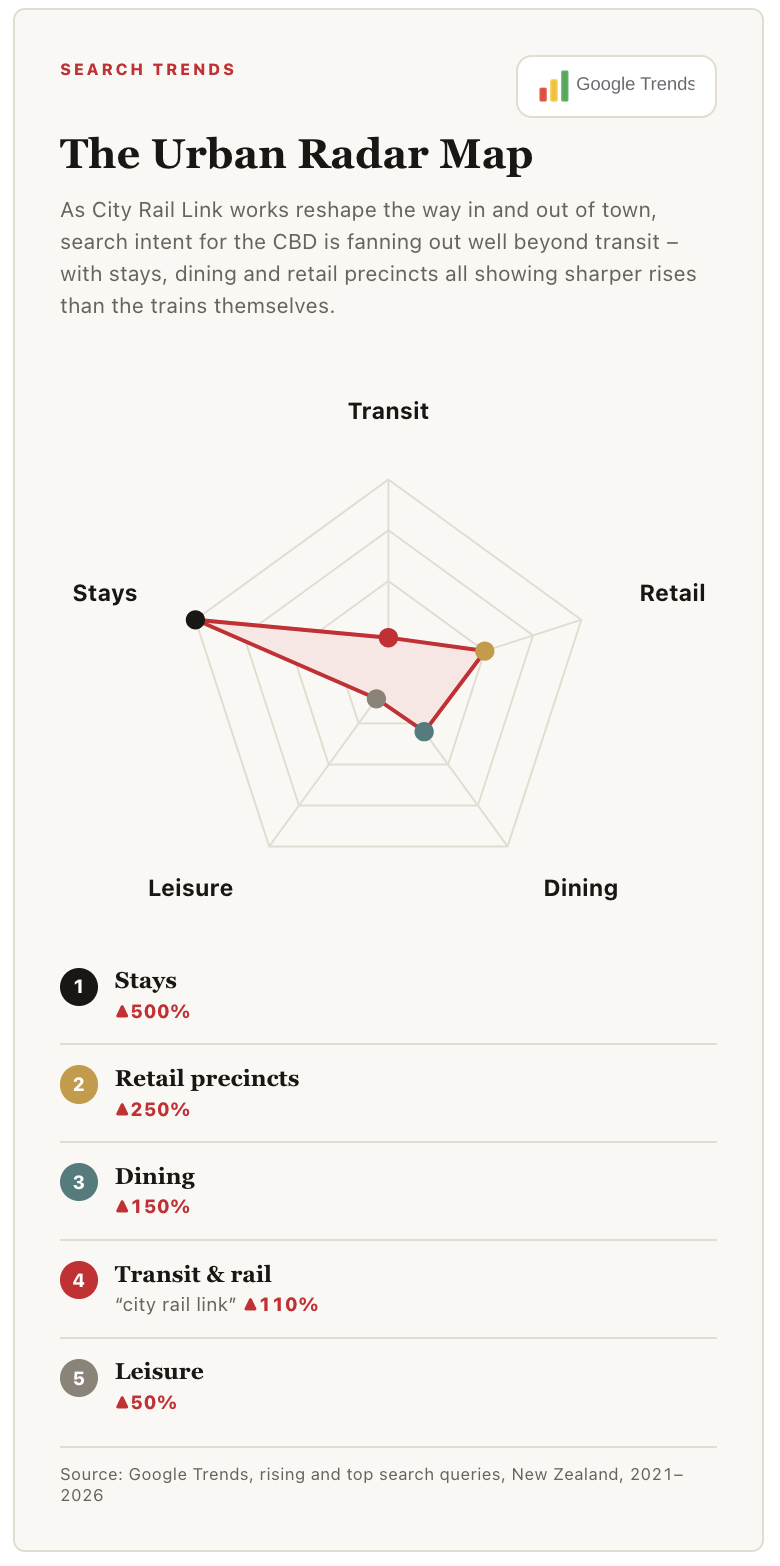
Task: Open the Retail precincts list entry
Action: [388, 1093]
